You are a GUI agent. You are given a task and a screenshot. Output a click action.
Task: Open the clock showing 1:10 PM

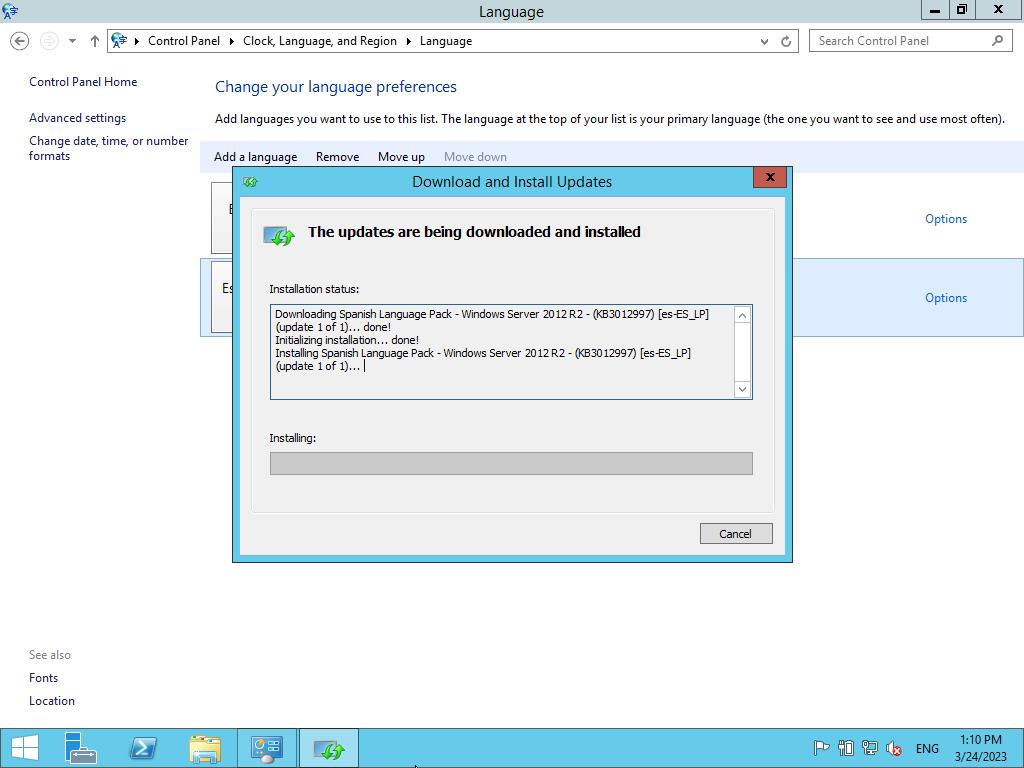click(980, 748)
